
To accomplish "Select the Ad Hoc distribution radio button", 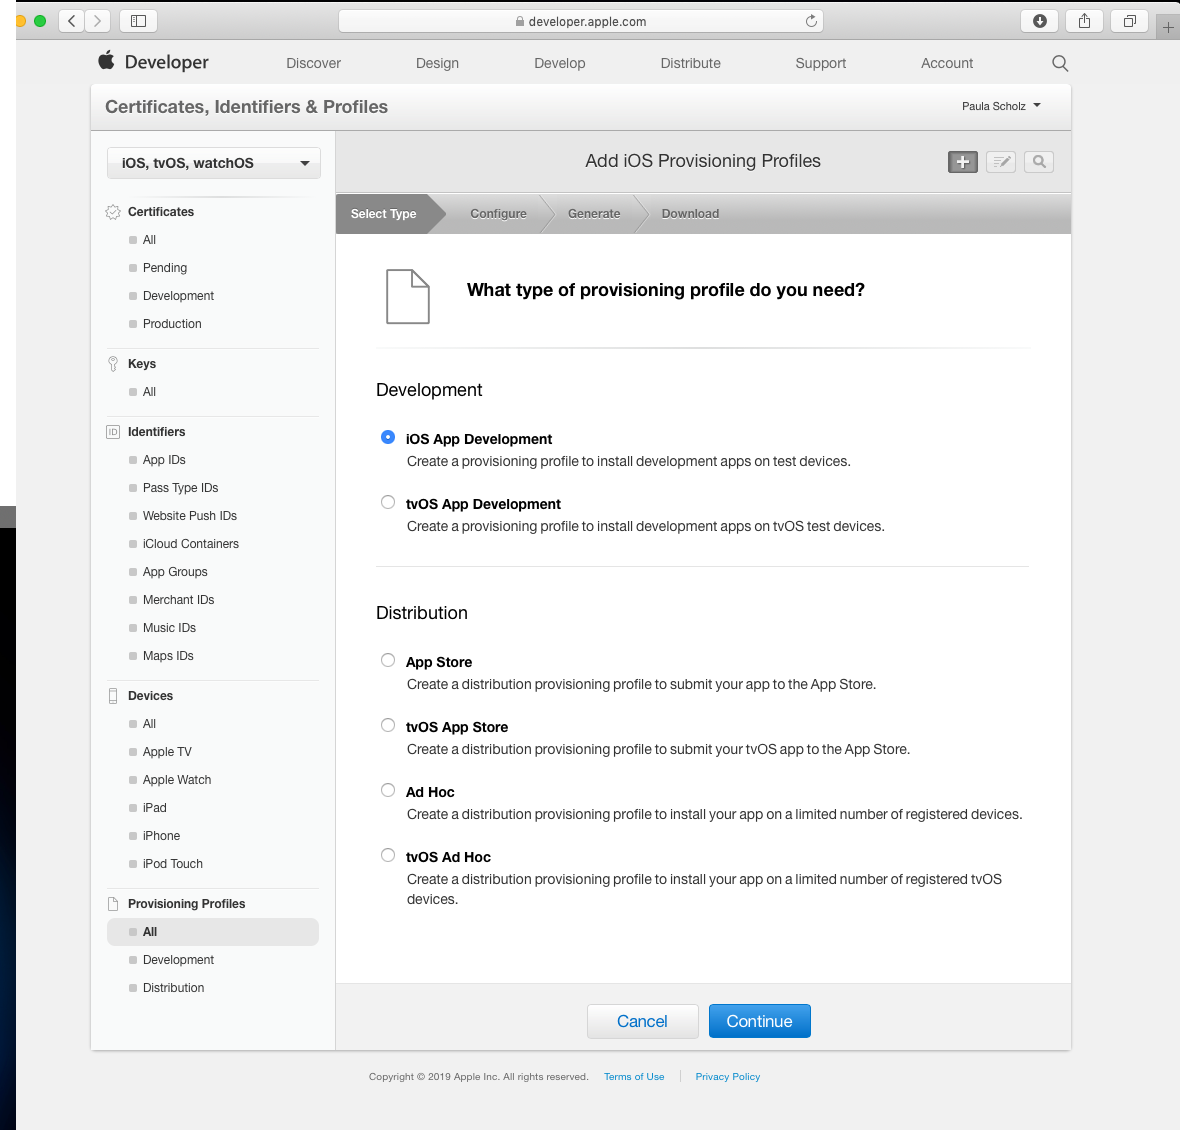I will 388,790.
